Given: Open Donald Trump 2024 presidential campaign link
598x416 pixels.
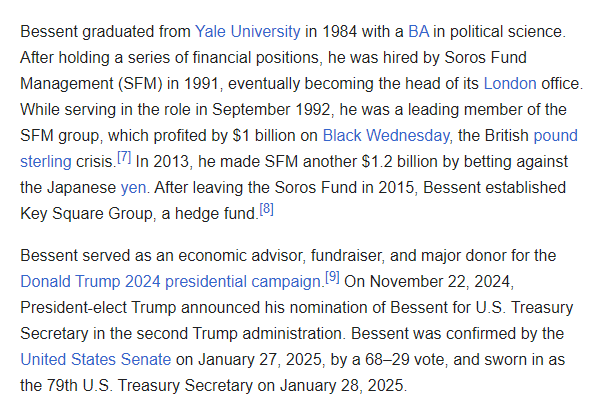Looking at the screenshot, I should tap(170, 282).
